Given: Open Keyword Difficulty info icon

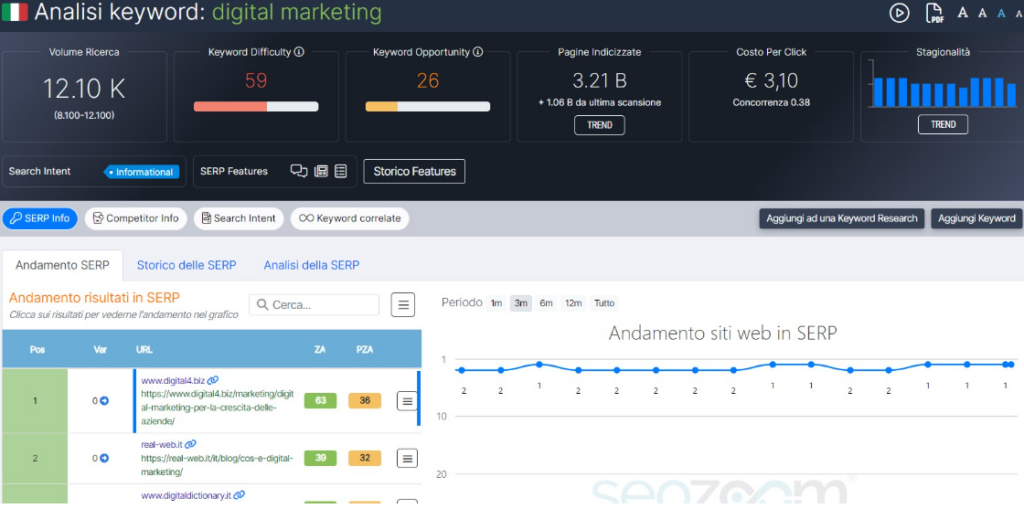Looking at the screenshot, I should tap(299, 52).
